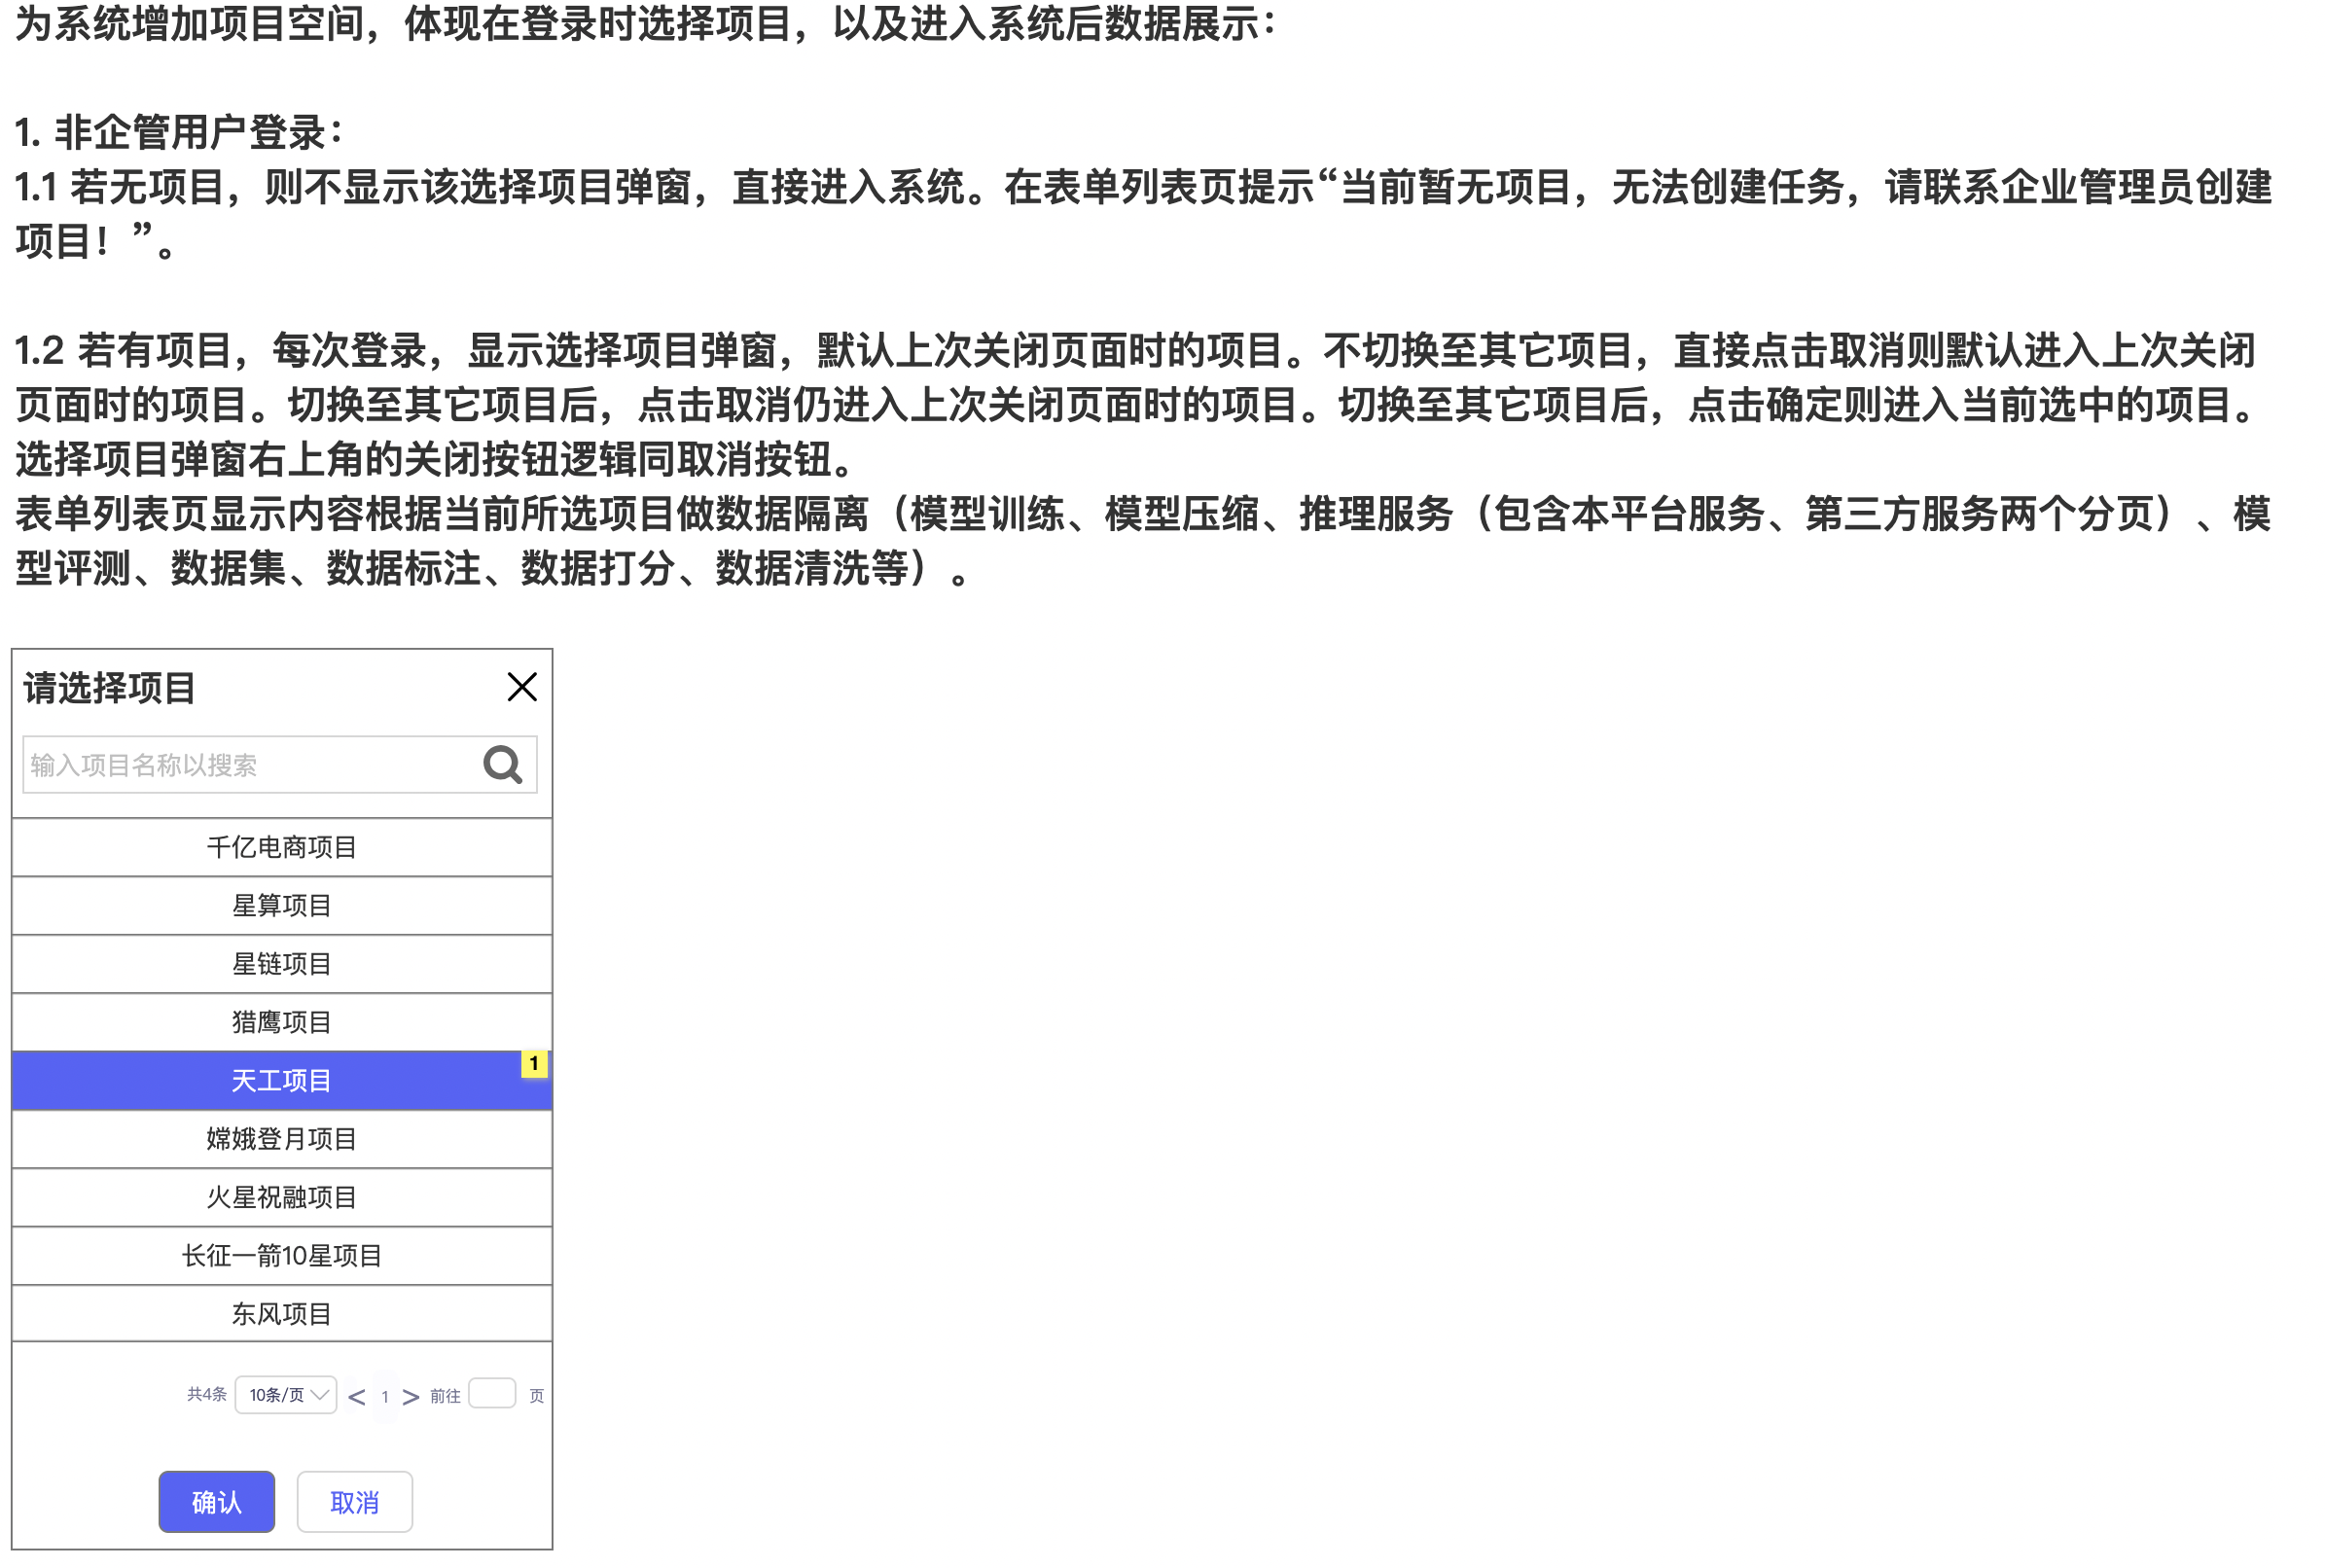This screenshot has height=1568, width=2325.
Task: Go to next page with right arrow
Action: tap(410, 1397)
